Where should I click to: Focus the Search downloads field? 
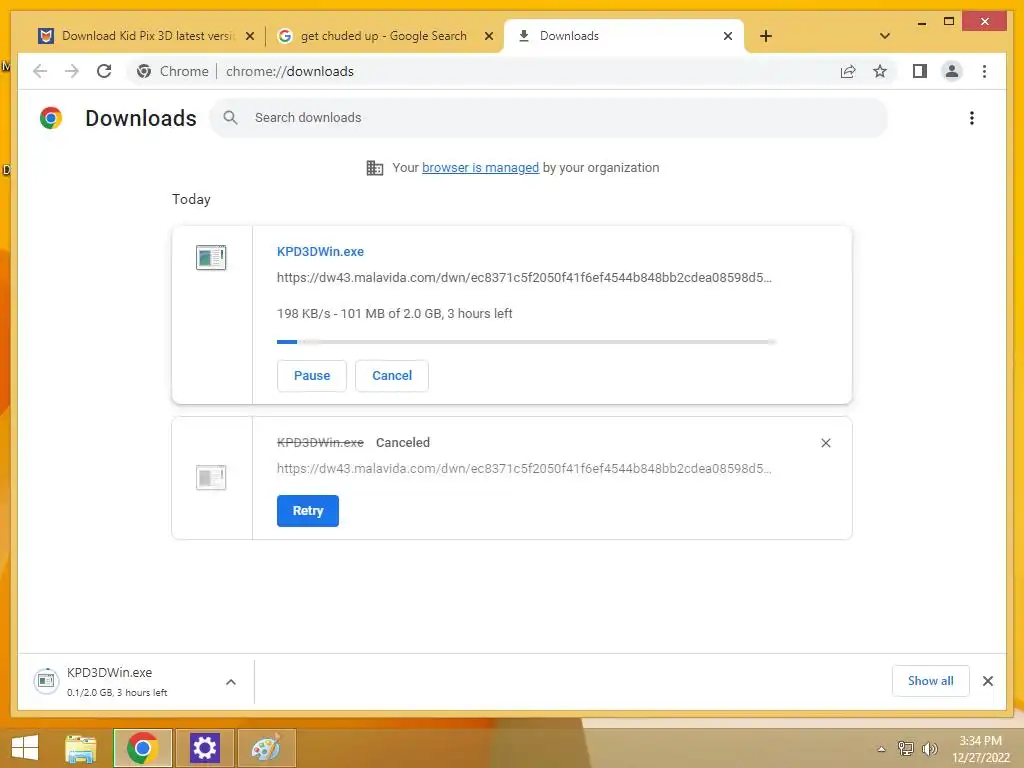click(x=549, y=118)
